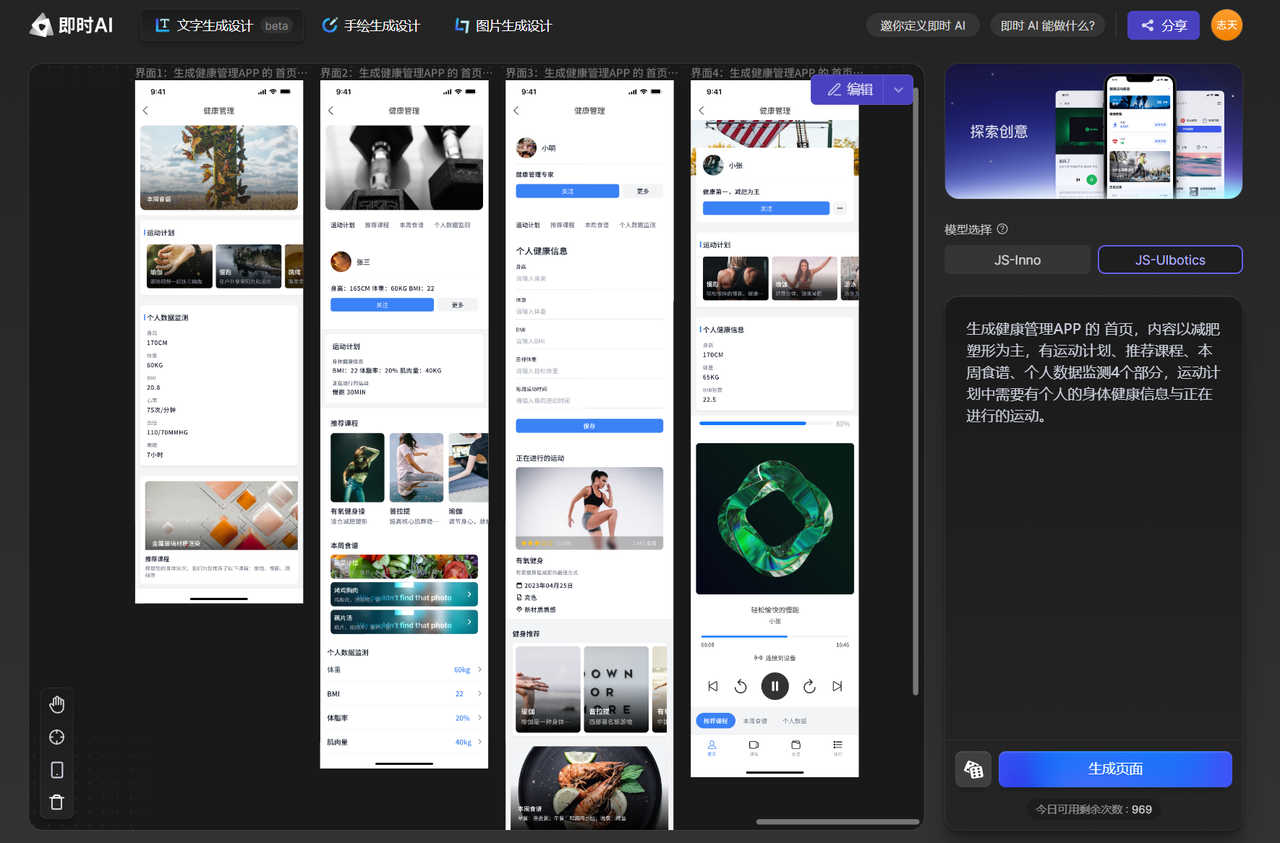
Task: Open the dropdown arrow beside 编辑
Action: pos(898,90)
